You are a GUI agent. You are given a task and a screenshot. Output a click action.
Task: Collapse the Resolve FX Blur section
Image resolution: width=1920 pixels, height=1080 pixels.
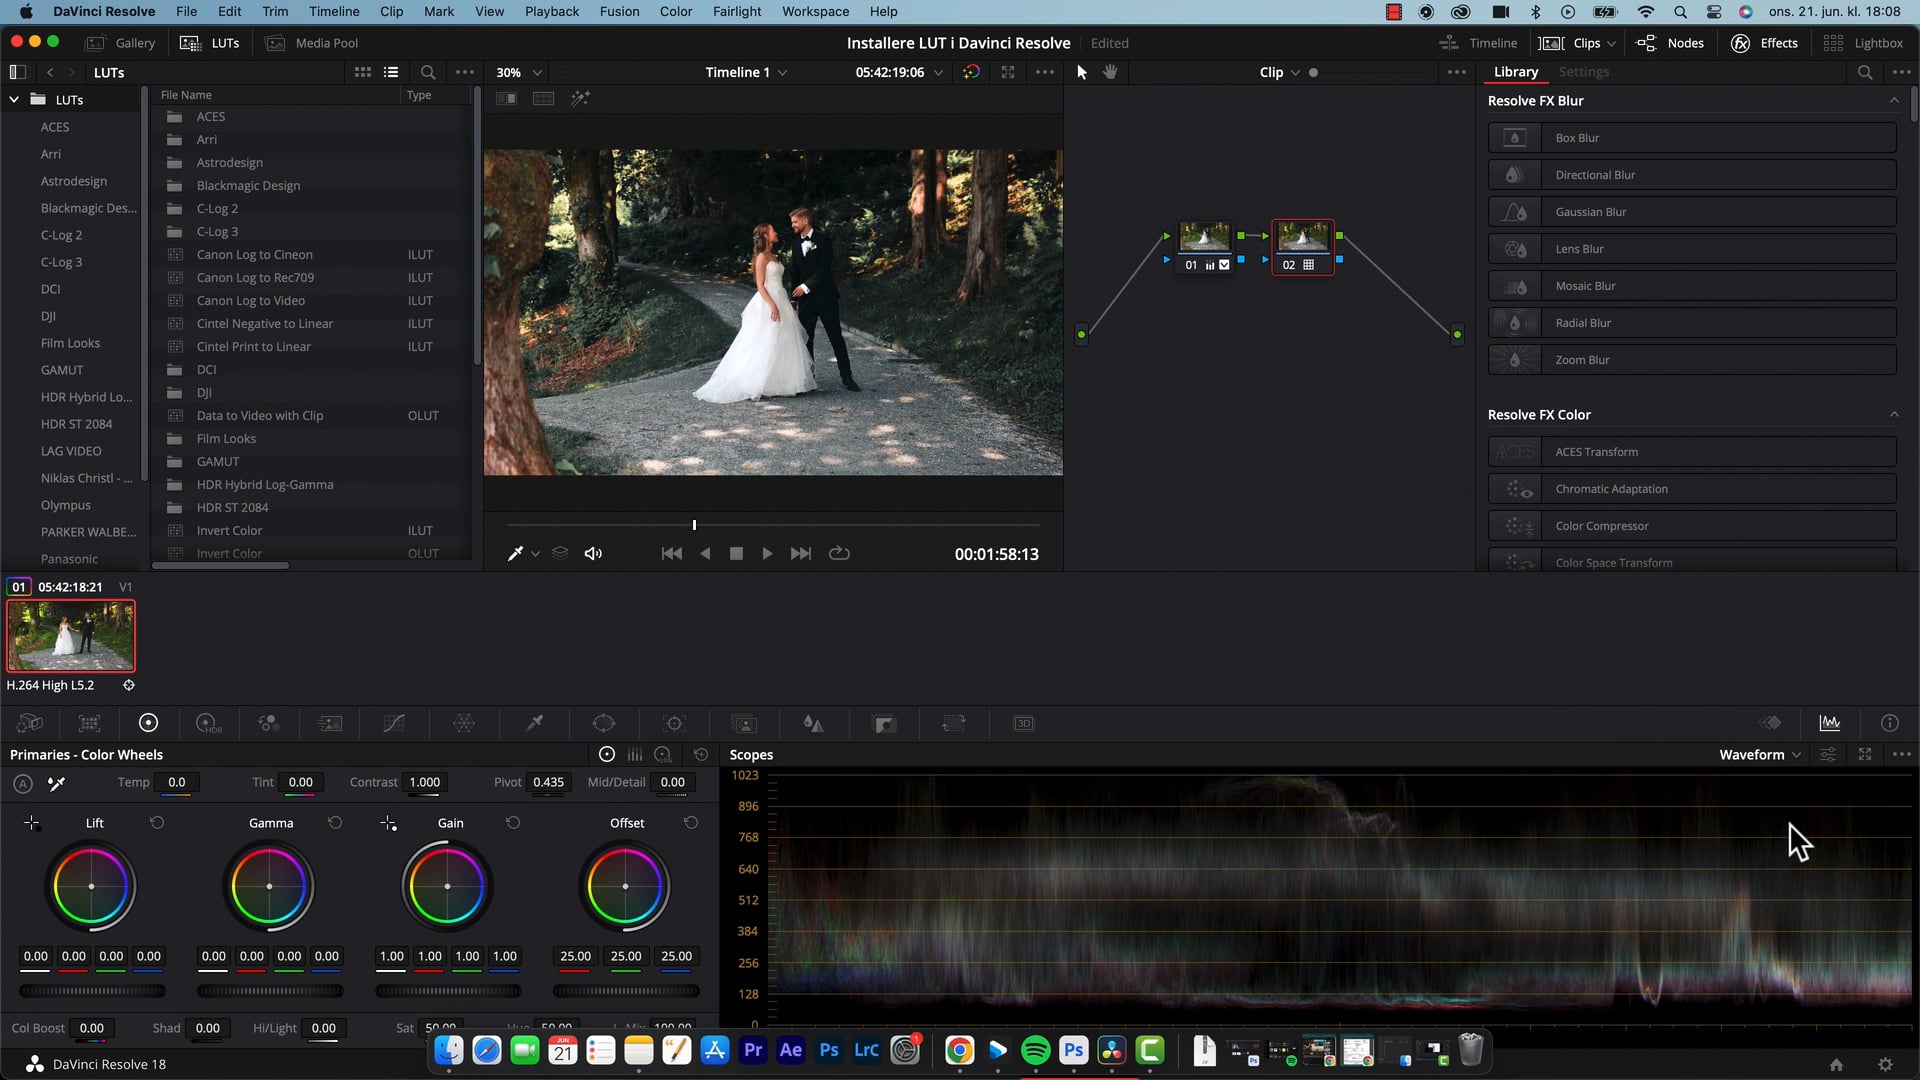(x=1897, y=100)
